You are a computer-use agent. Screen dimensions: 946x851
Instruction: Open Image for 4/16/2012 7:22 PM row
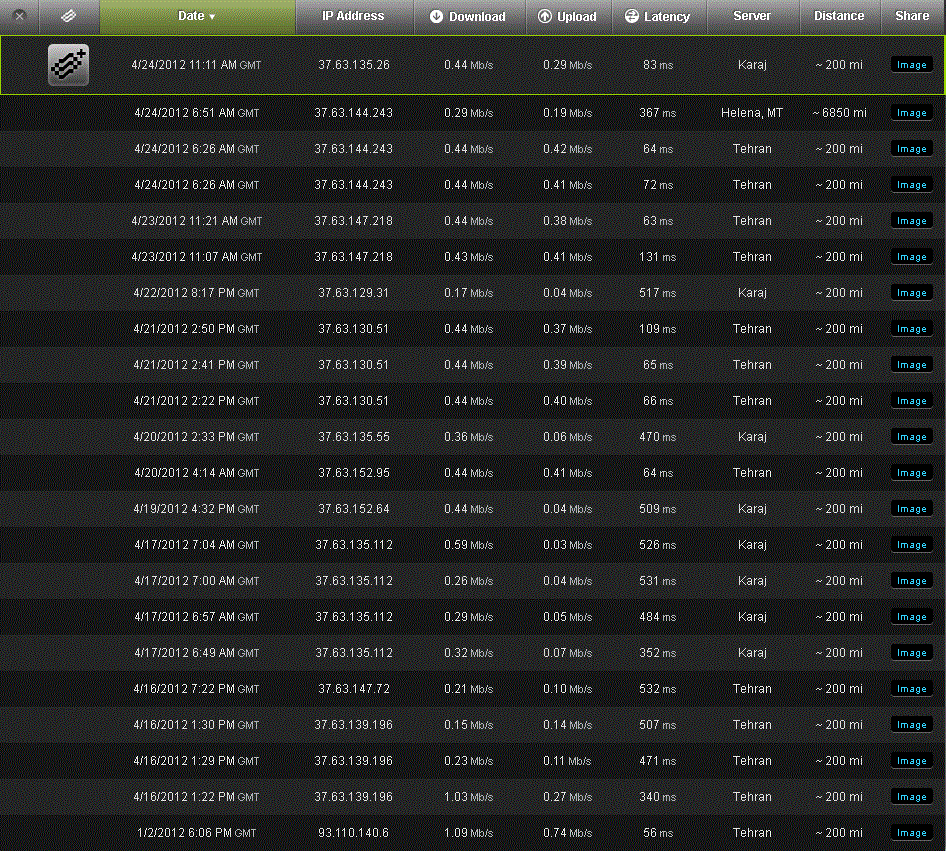(x=912, y=689)
